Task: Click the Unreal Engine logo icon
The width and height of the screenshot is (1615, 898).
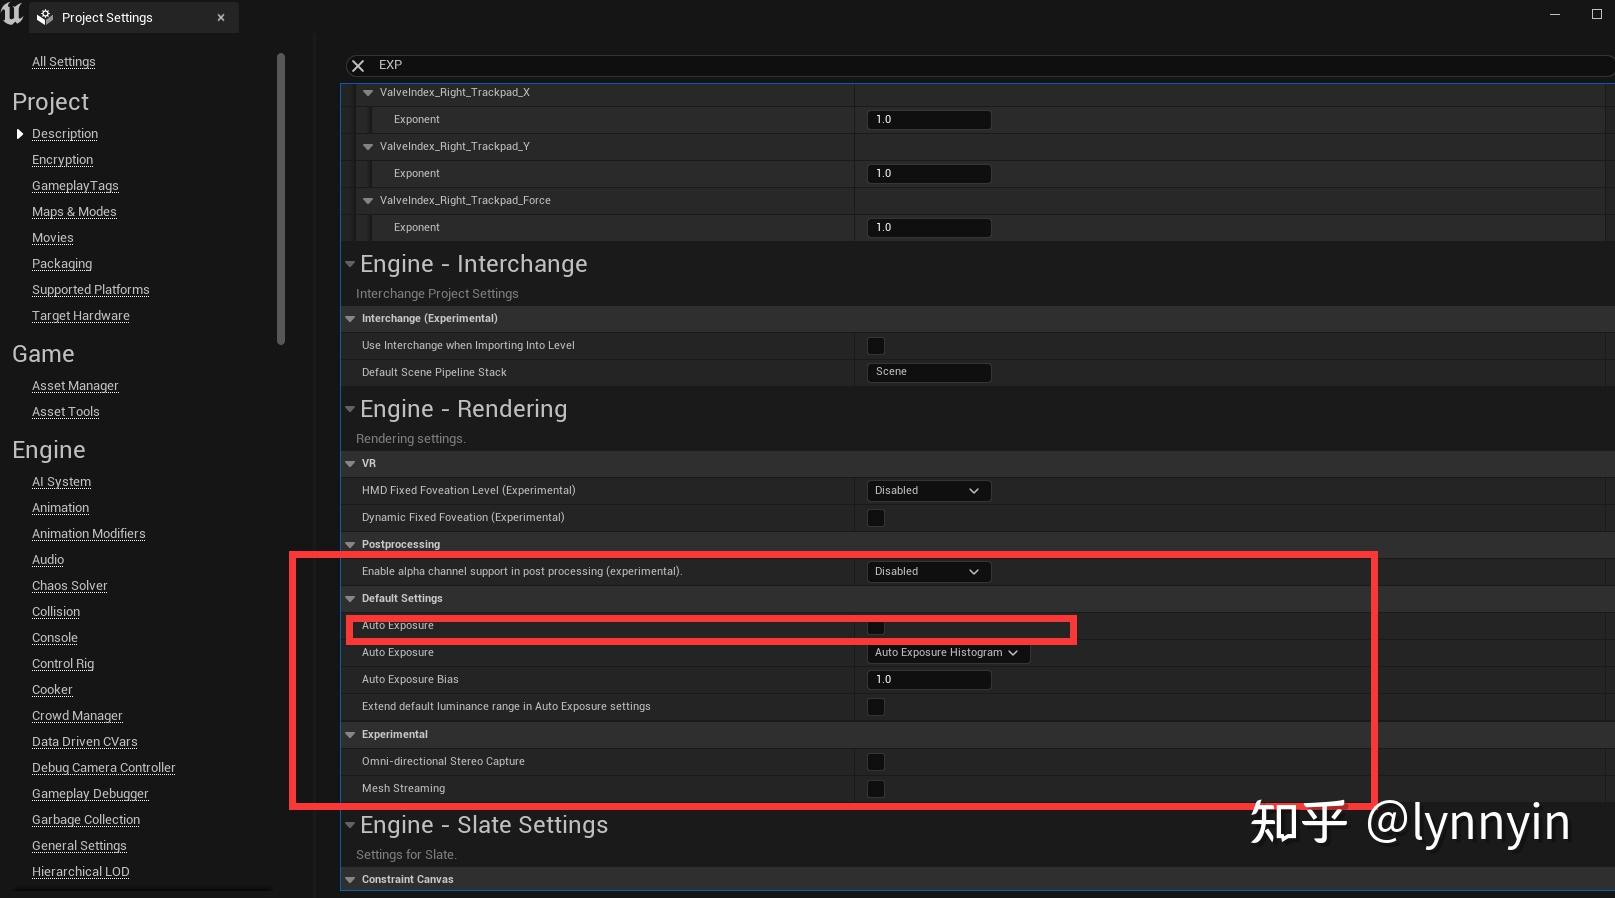Action: coord(13,15)
